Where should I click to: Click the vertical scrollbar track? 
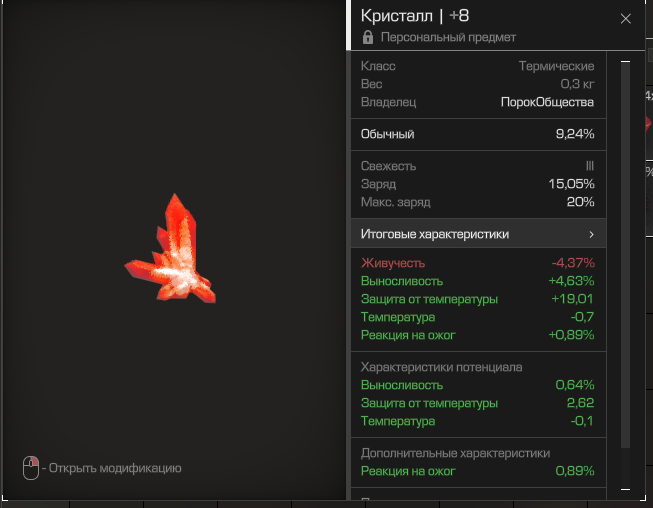[x=625, y=256]
